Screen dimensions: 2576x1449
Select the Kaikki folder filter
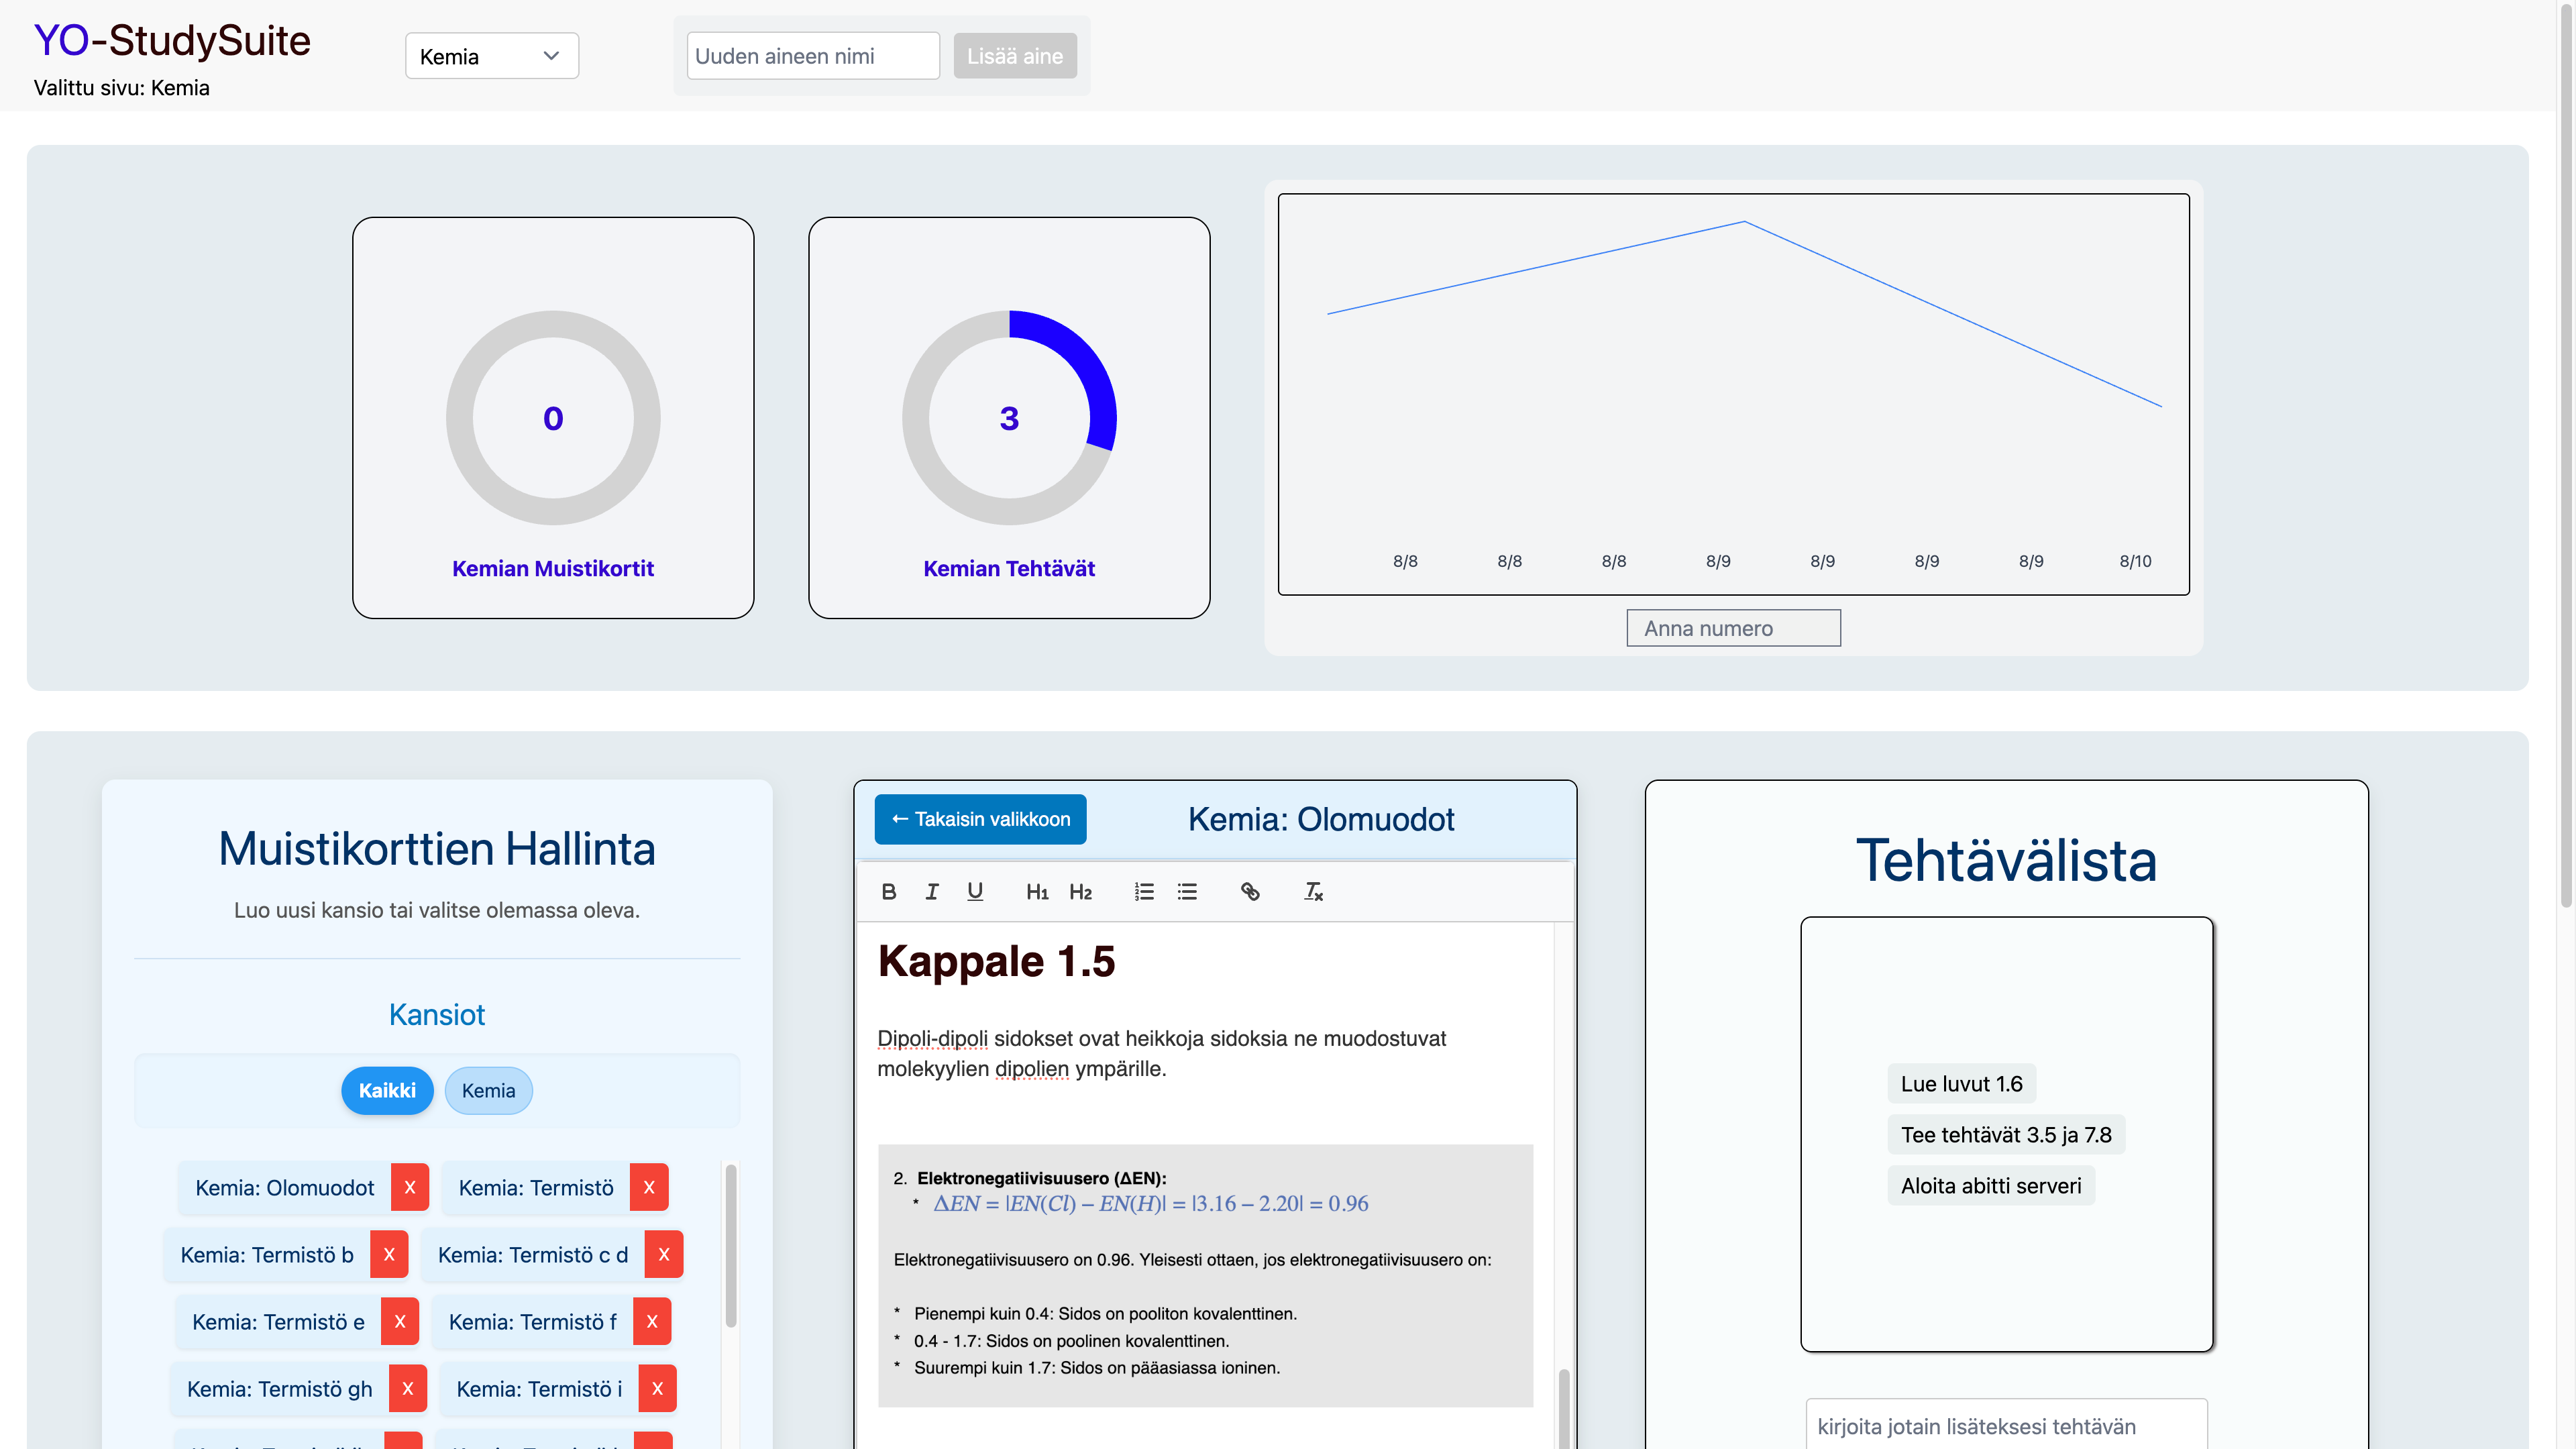click(387, 1090)
